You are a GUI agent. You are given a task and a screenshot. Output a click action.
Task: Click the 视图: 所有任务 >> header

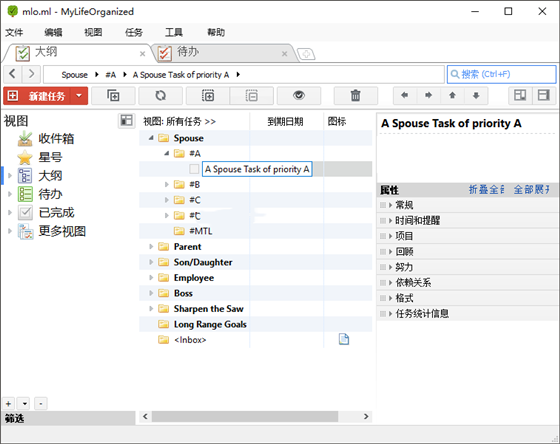coord(179,121)
